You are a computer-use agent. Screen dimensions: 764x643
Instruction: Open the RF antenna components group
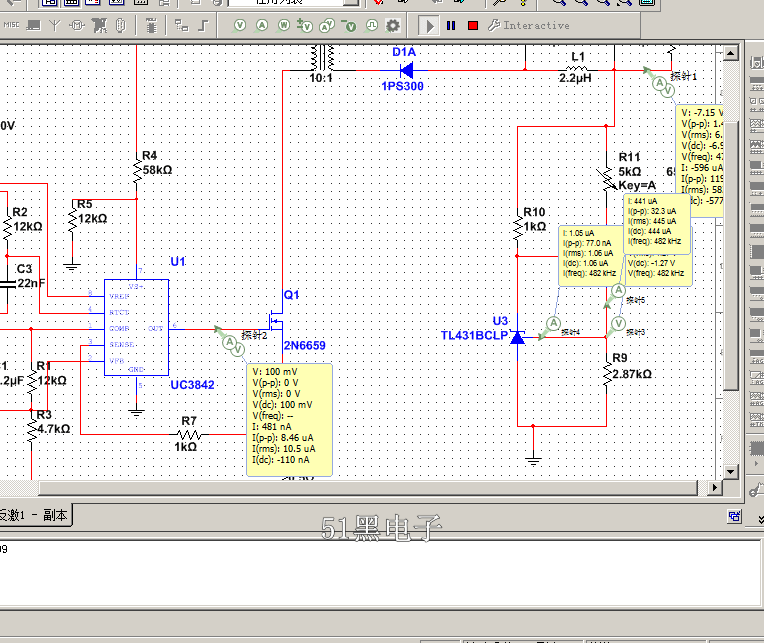(x=55, y=25)
